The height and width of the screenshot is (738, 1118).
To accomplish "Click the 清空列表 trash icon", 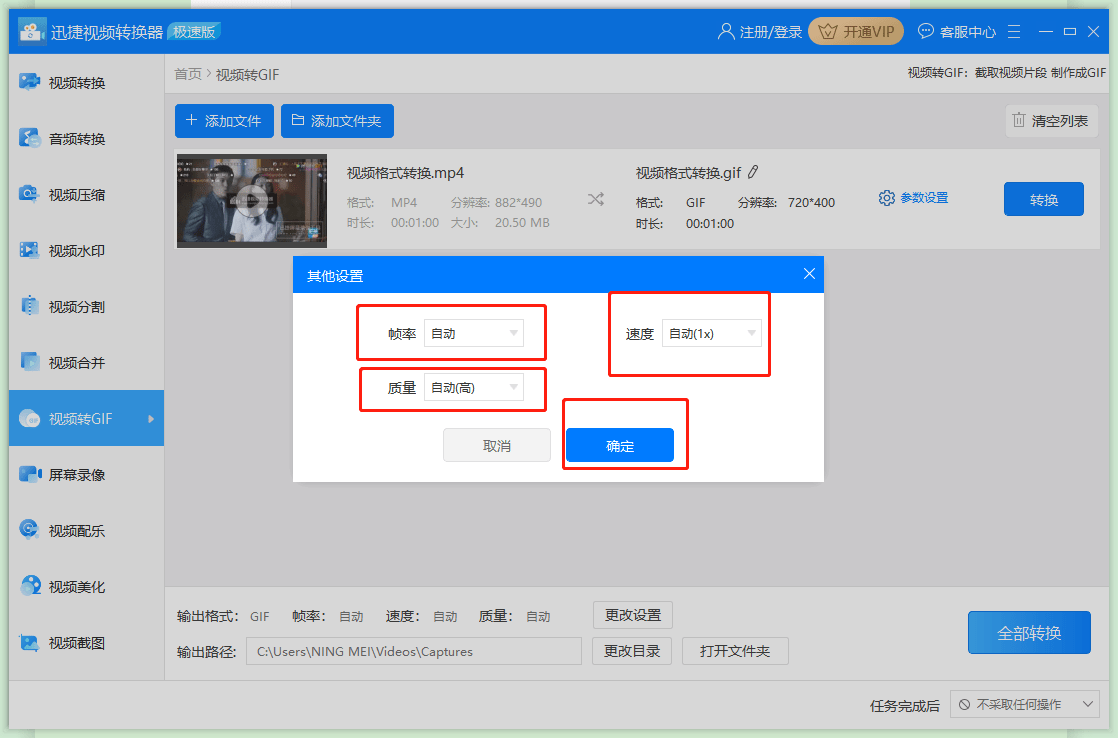I will click(x=1019, y=121).
